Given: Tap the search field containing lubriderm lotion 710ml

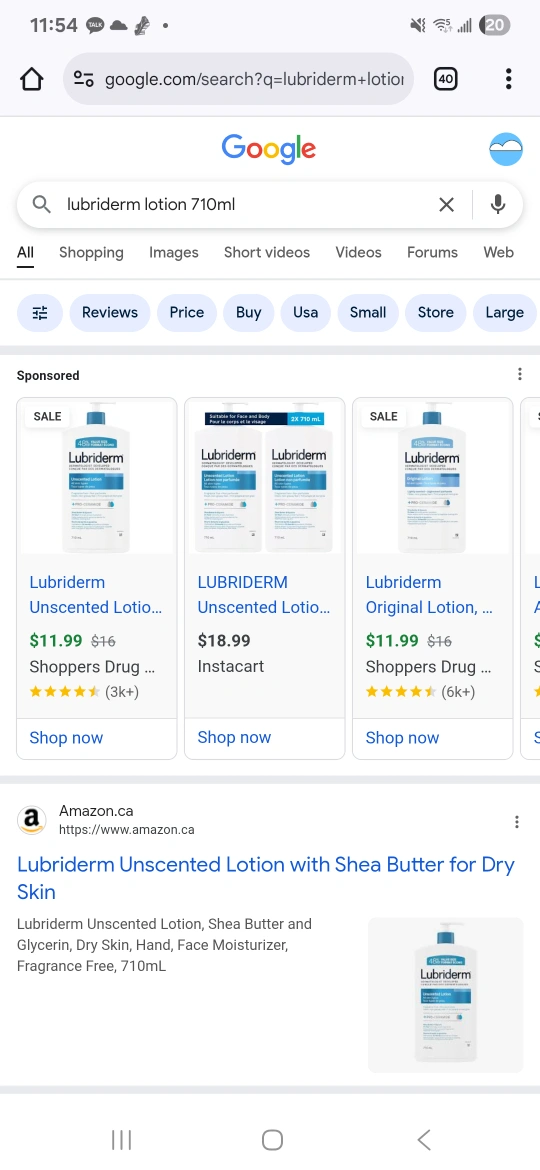Looking at the screenshot, I should coord(246,204).
